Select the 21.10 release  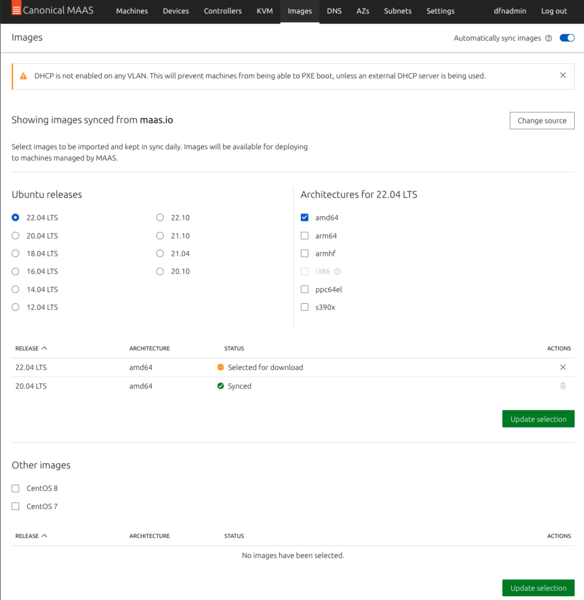(x=160, y=236)
